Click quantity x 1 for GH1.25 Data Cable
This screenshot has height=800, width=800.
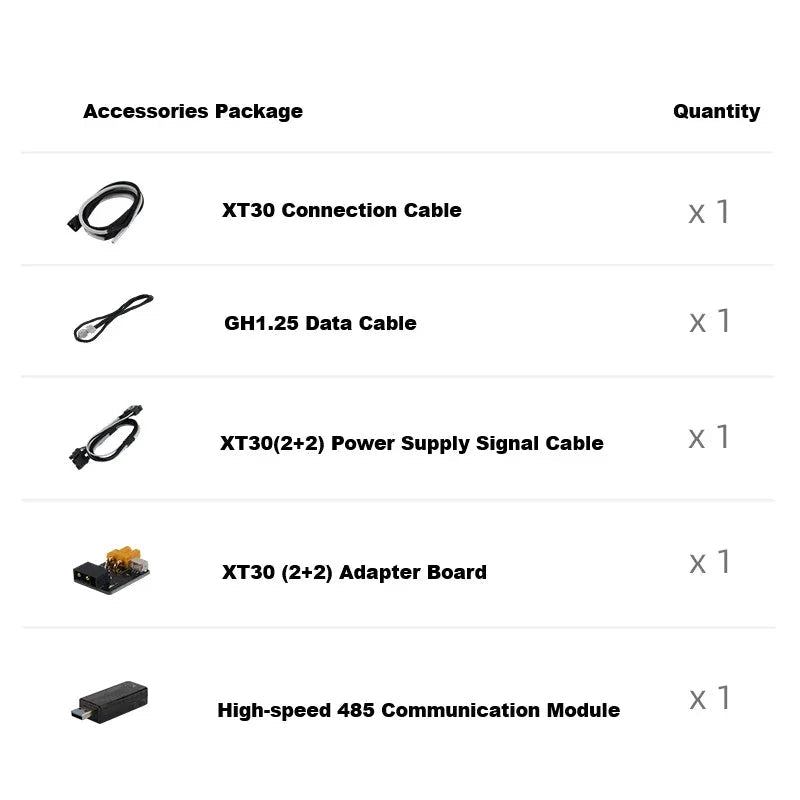point(709,321)
